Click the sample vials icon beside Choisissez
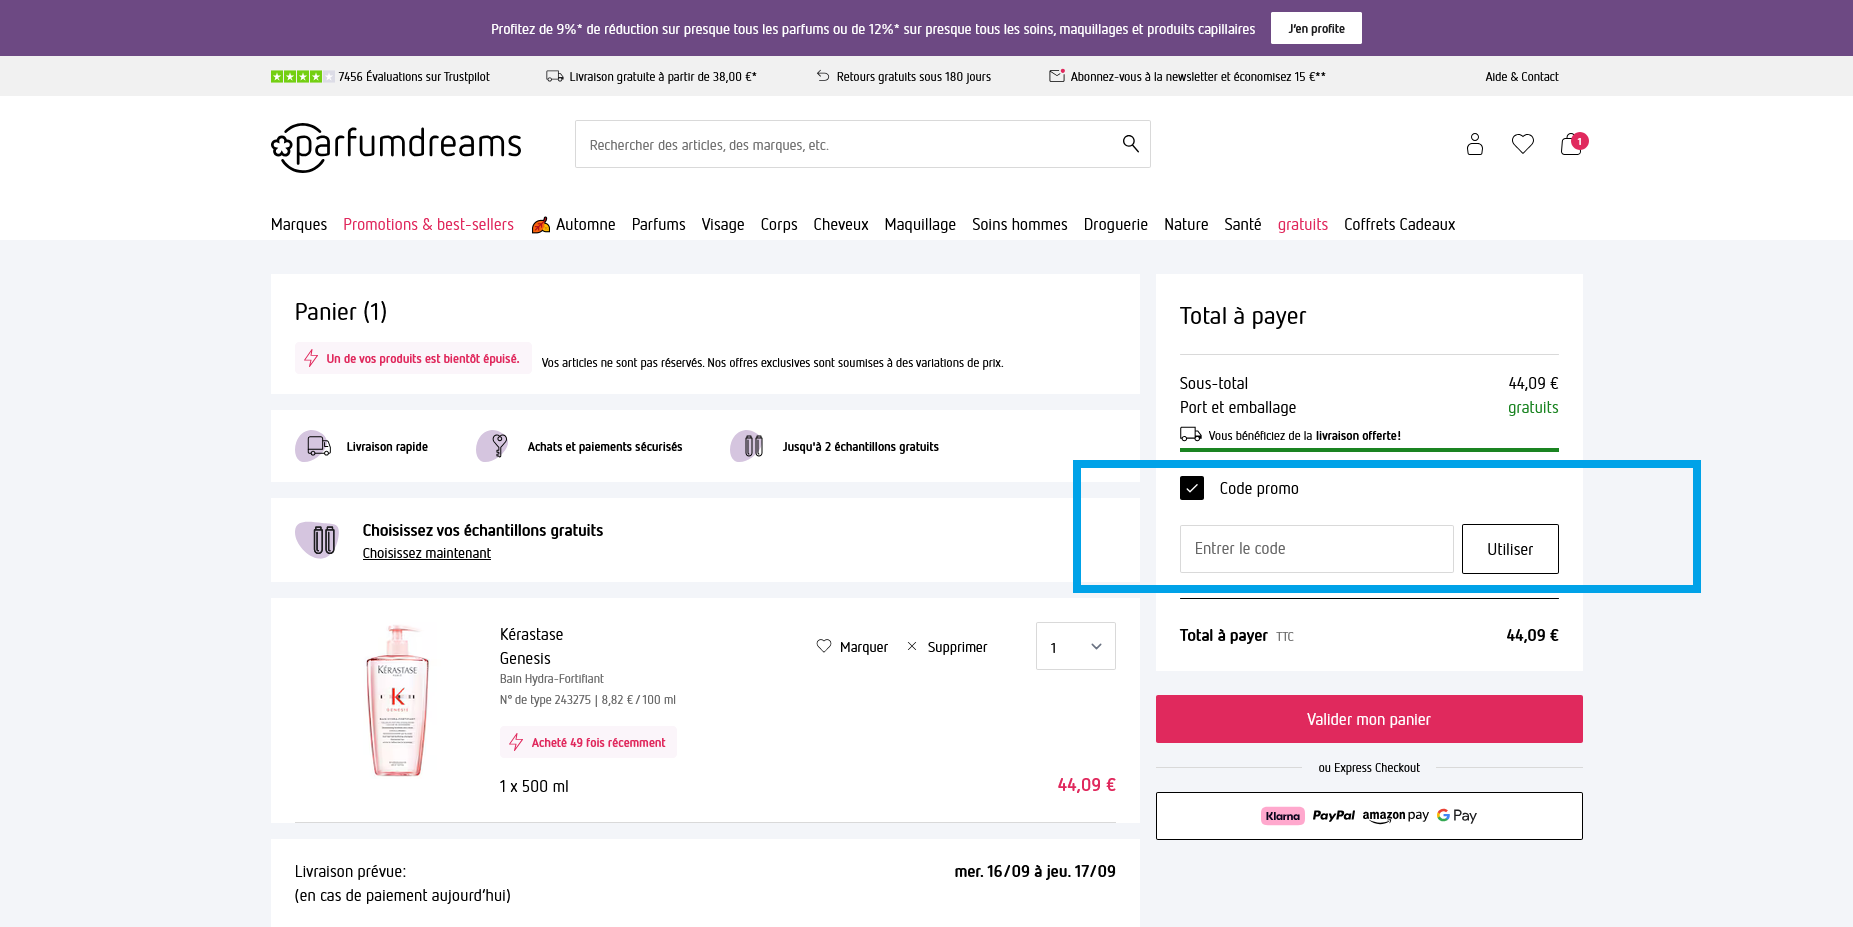The width and height of the screenshot is (1853, 927). click(x=318, y=540)
